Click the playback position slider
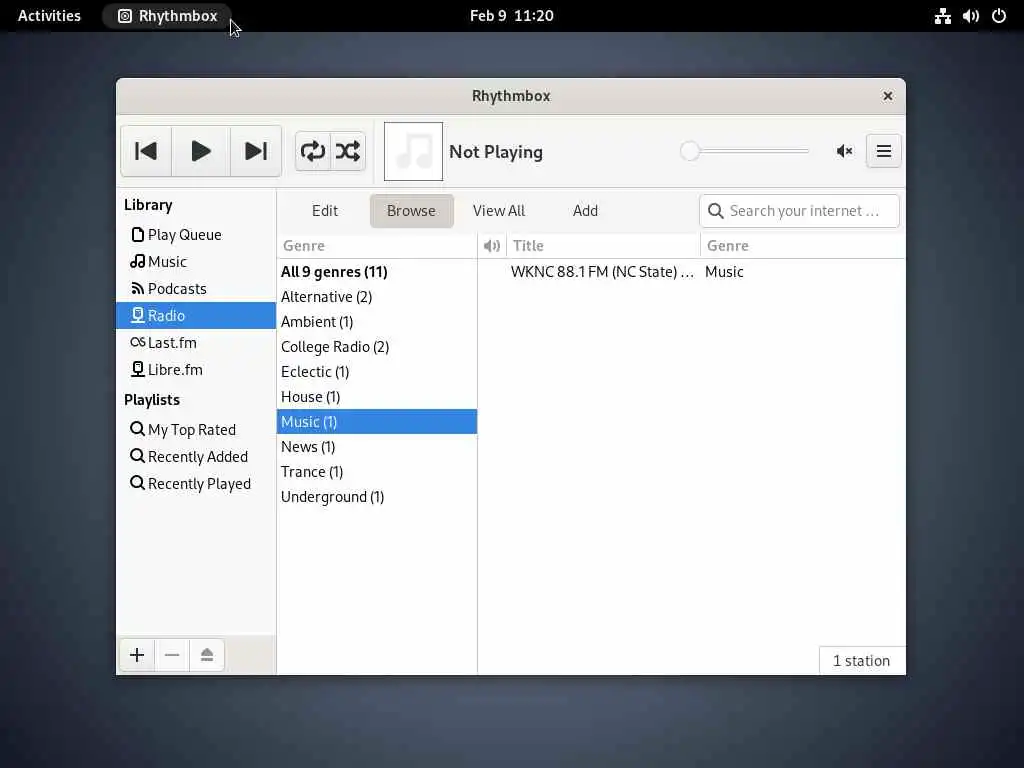This screenshot has height=768, width=1024. coord(744,151)
